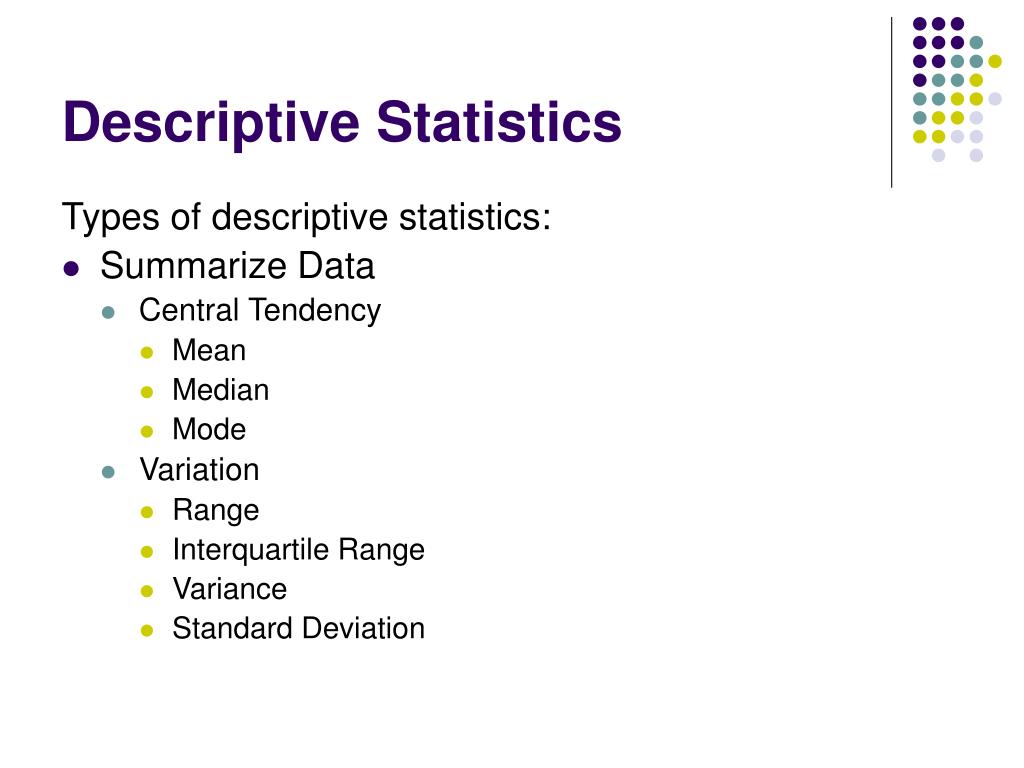
Task: Select the Summarize Data bullet text
Action: (x=237, y=266)
